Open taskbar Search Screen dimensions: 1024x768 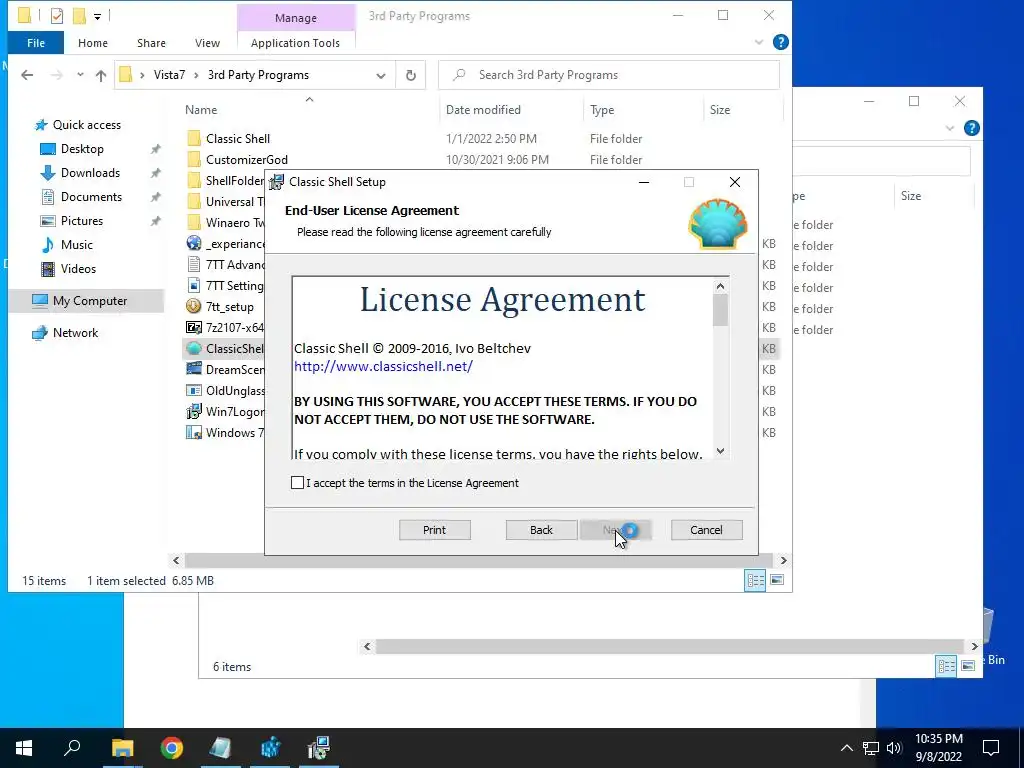72,748
